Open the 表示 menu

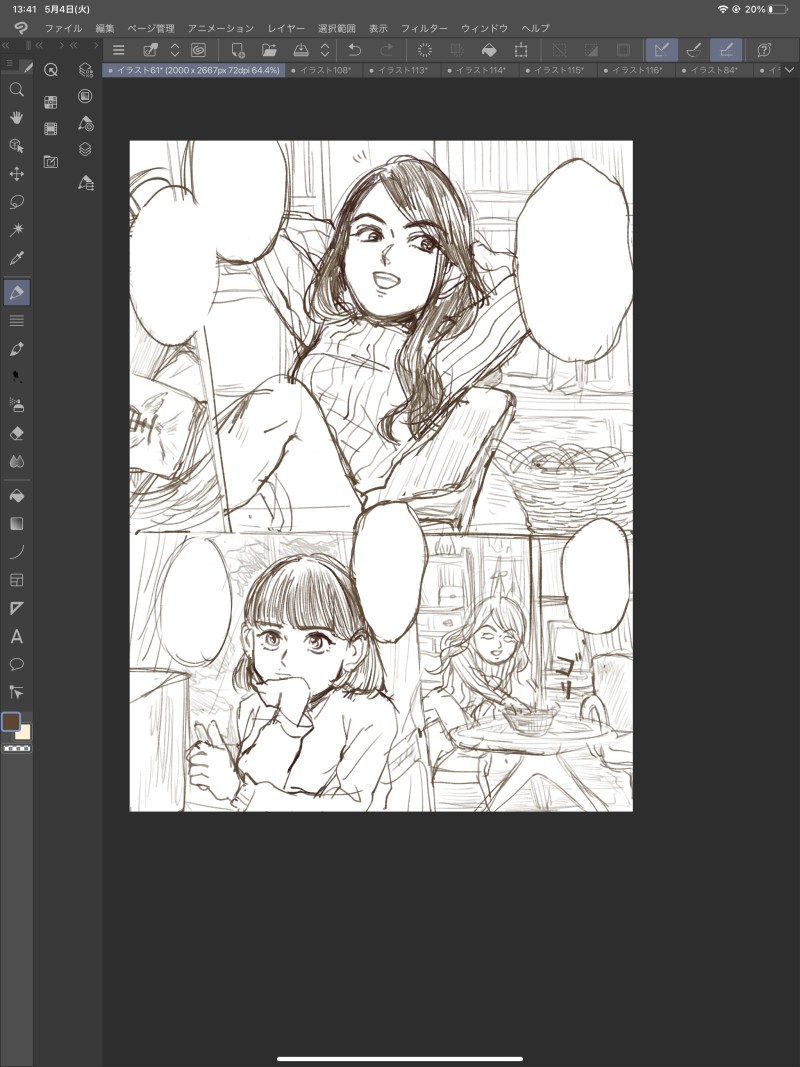point(378,28)
